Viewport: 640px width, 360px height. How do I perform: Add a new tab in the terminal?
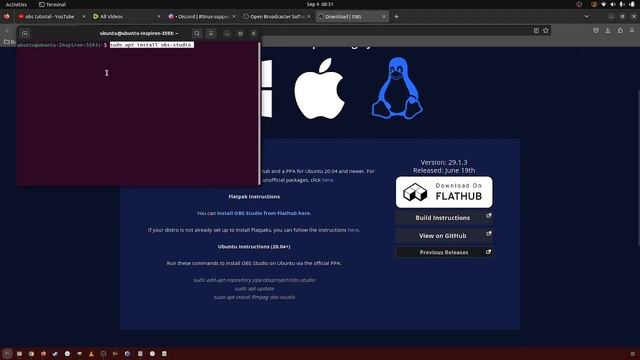click(24, 33)
